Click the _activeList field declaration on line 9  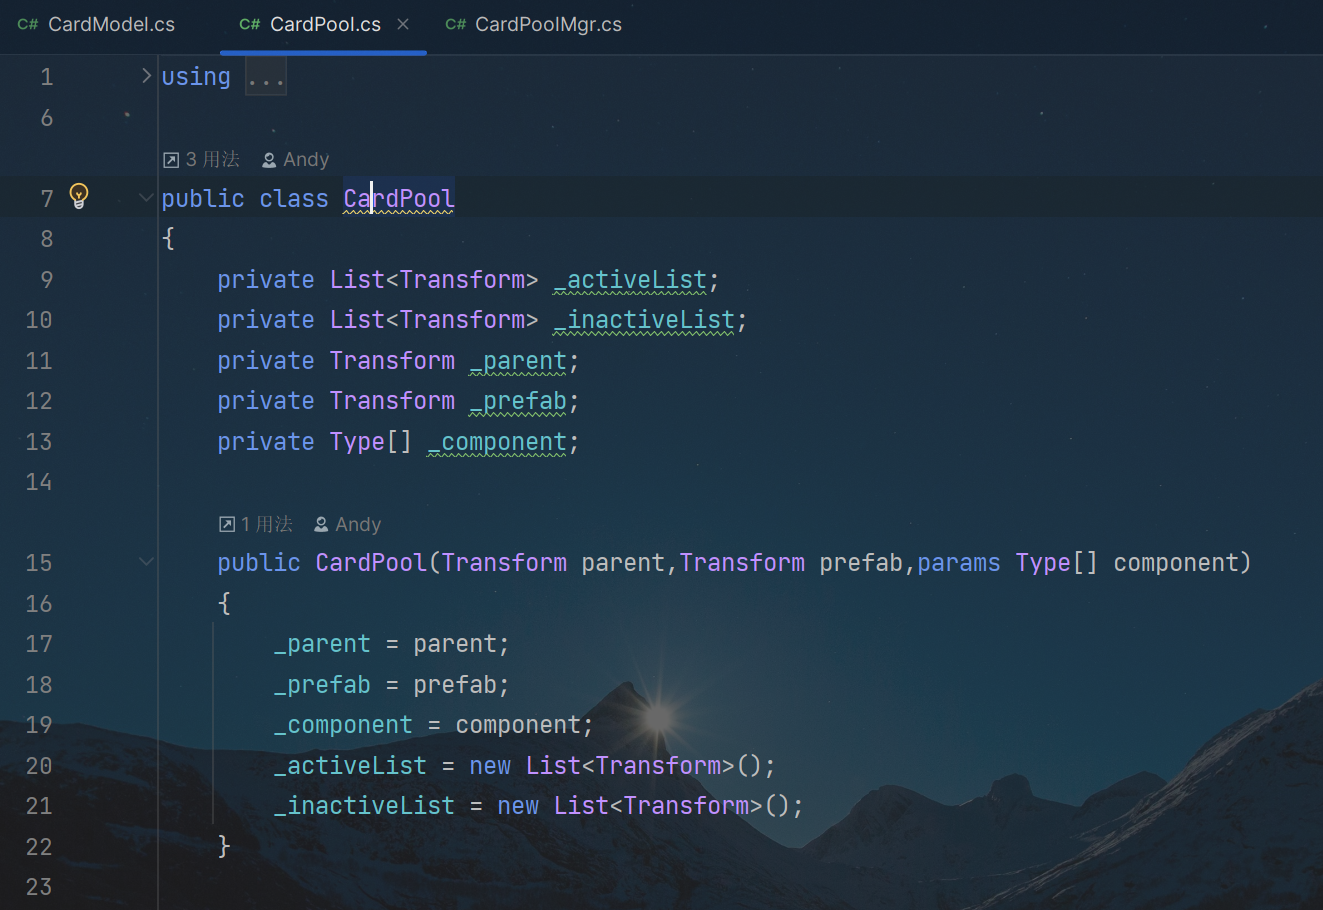click(x=630, y=280)
